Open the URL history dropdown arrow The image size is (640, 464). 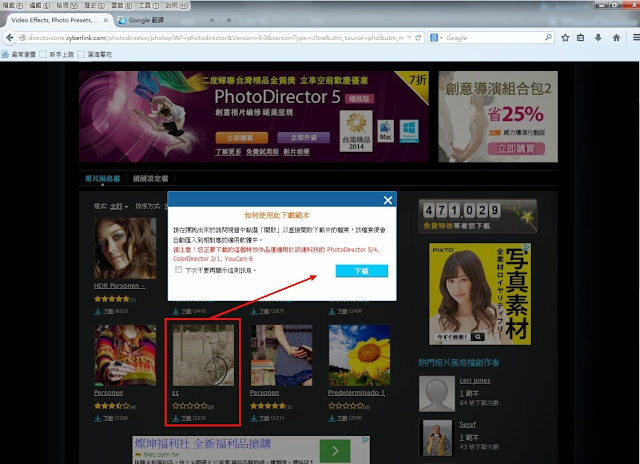click(x=409, y=38)
